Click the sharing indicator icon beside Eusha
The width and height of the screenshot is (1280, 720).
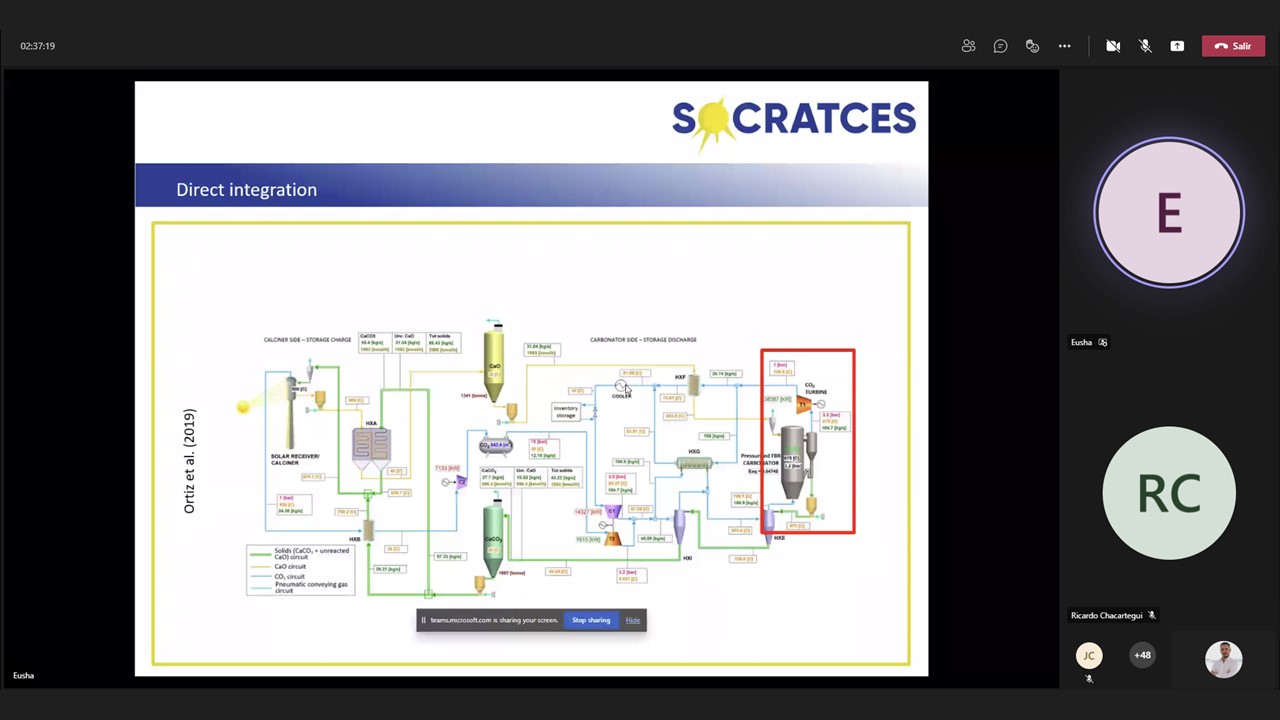[1103, 342]
